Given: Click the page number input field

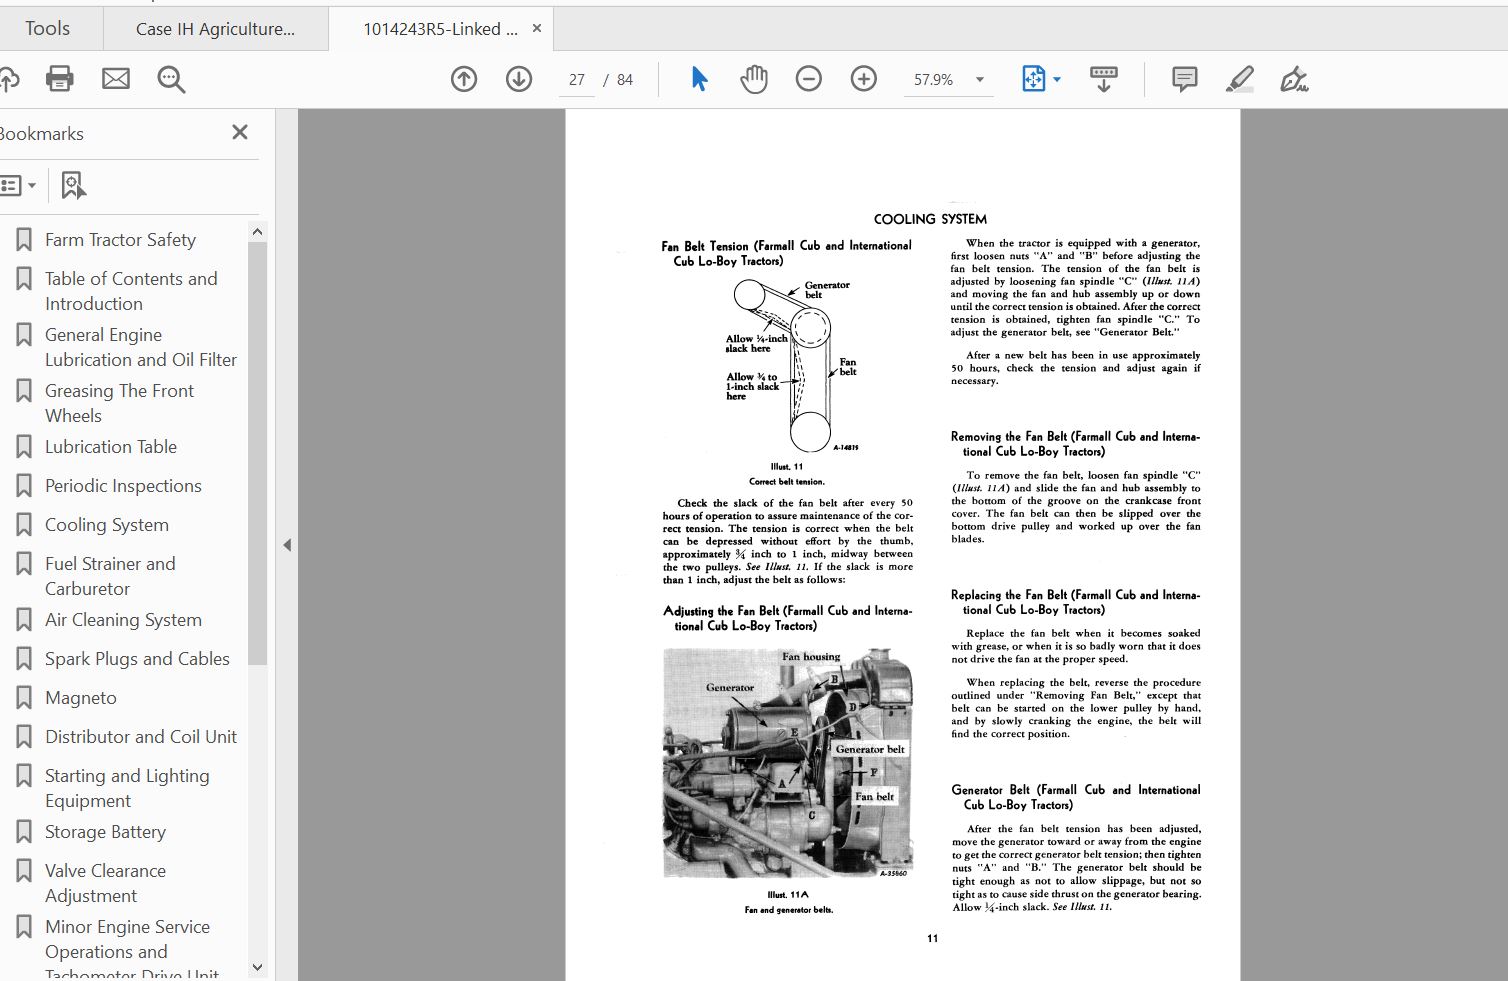Looking at the screenshot, I should tap(577, 80).
